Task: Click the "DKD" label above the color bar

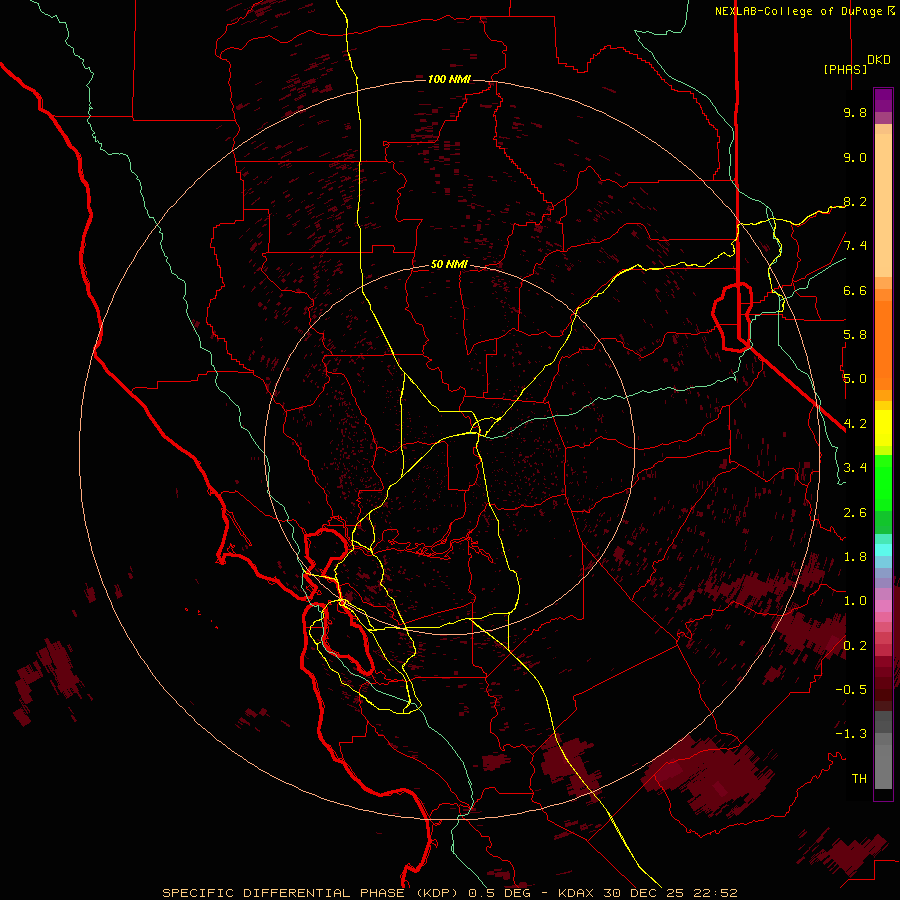Action: [878, 60]
